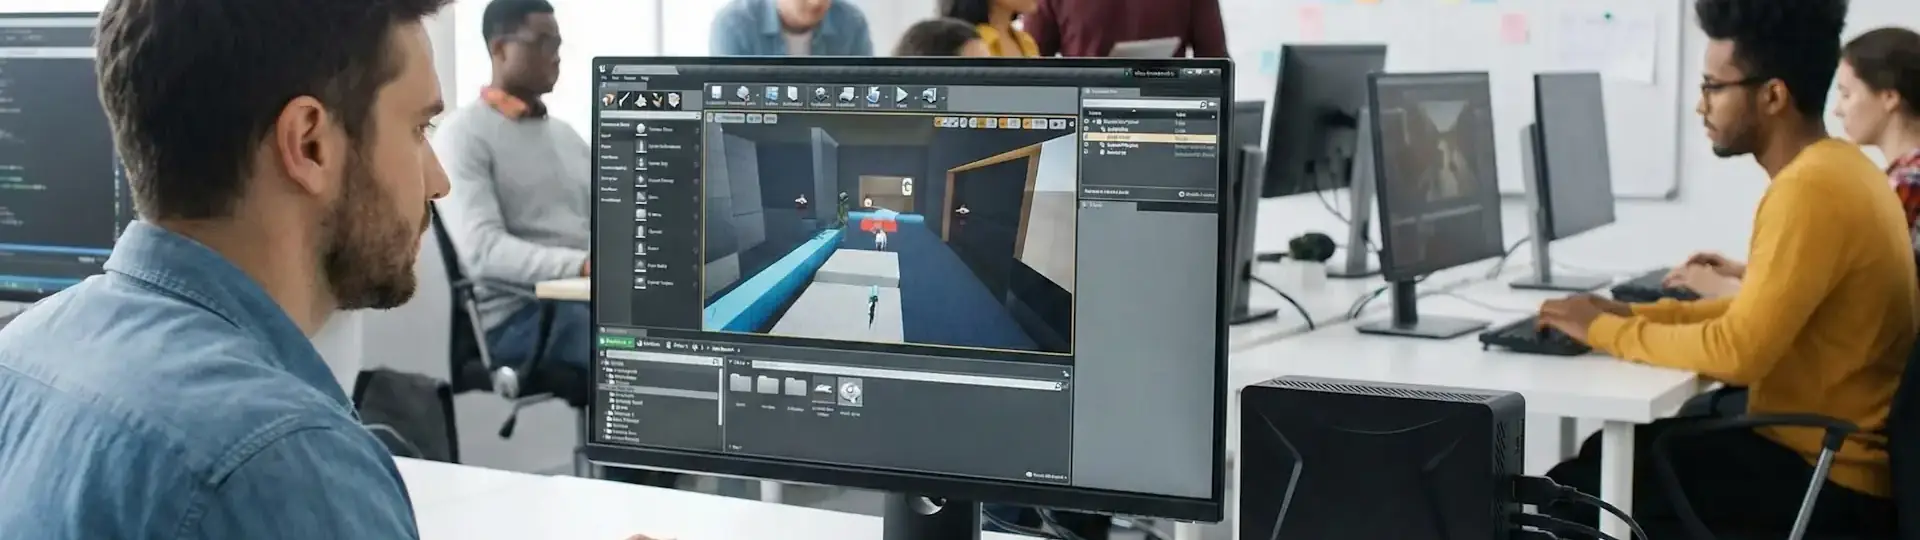Click the Play button in the toolbar

tap(901, 96)
